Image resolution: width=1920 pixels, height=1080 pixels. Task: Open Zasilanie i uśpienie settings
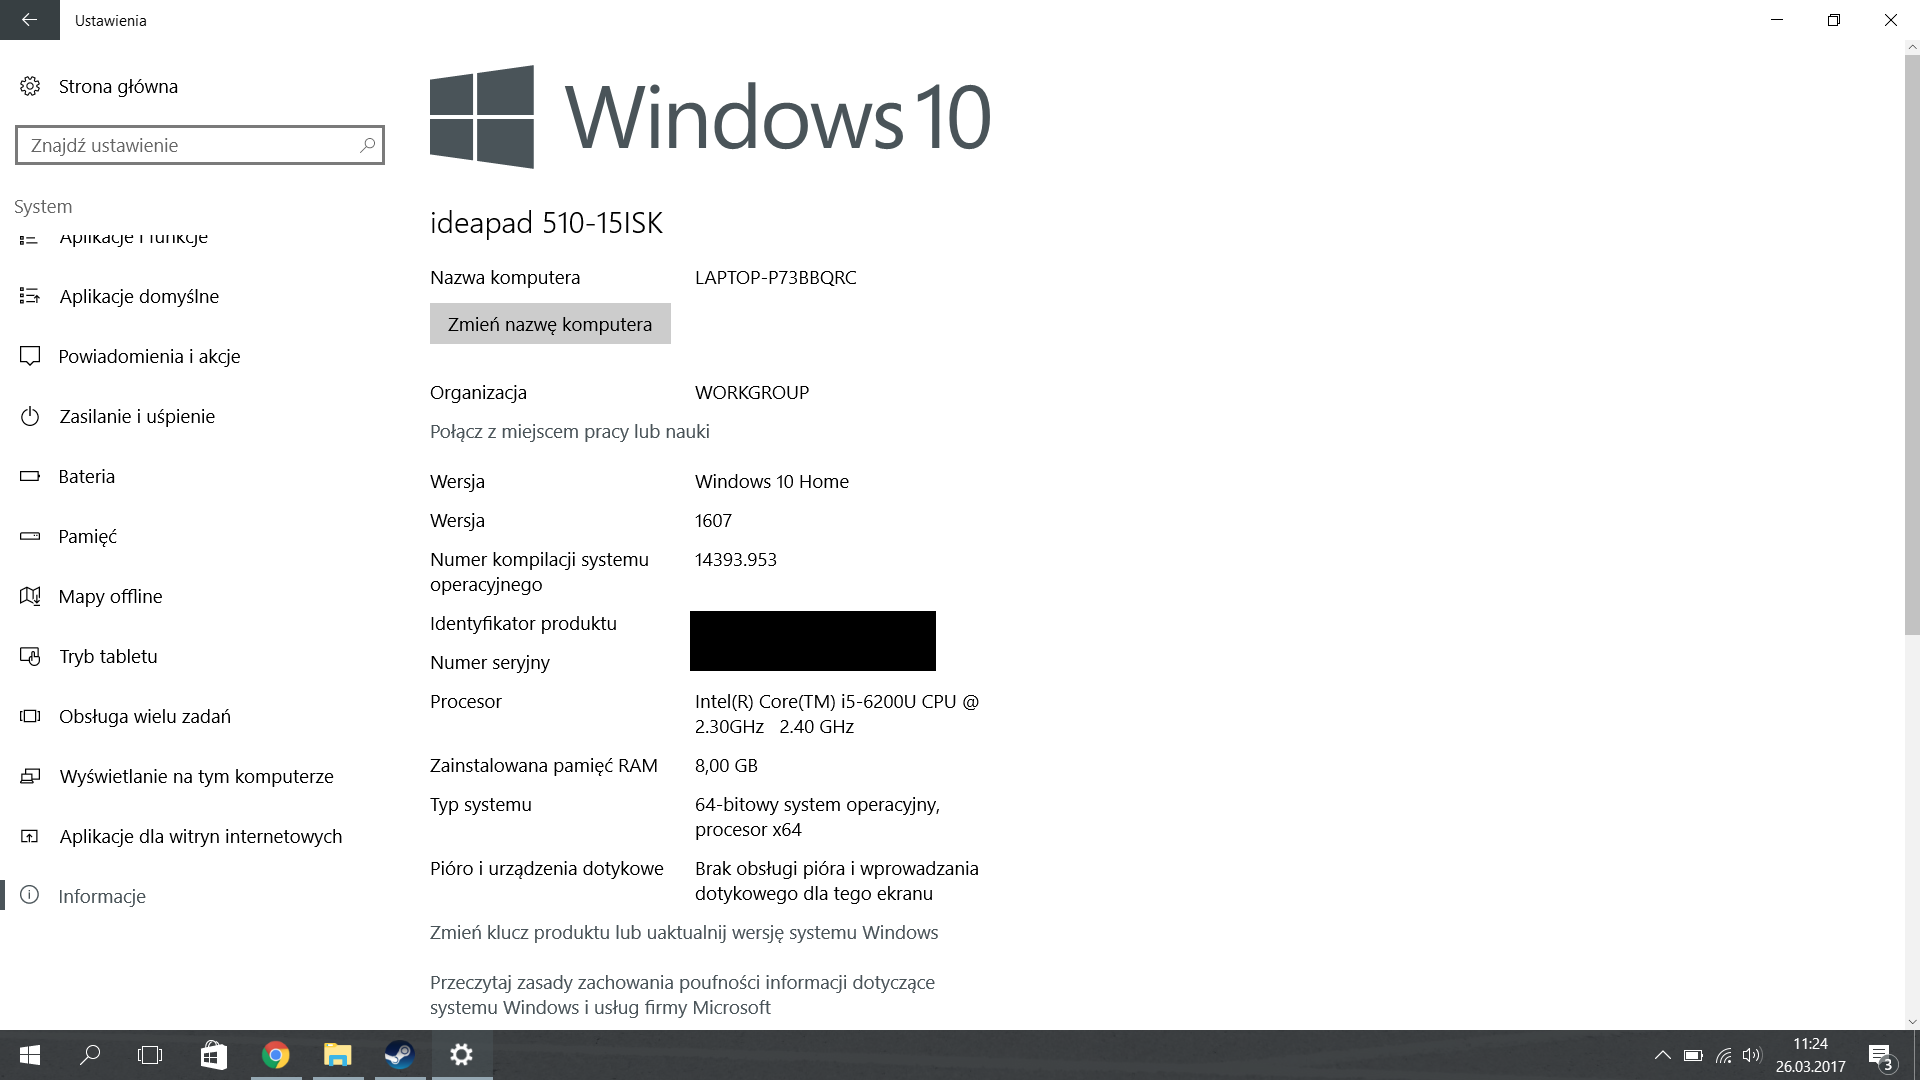137,416
